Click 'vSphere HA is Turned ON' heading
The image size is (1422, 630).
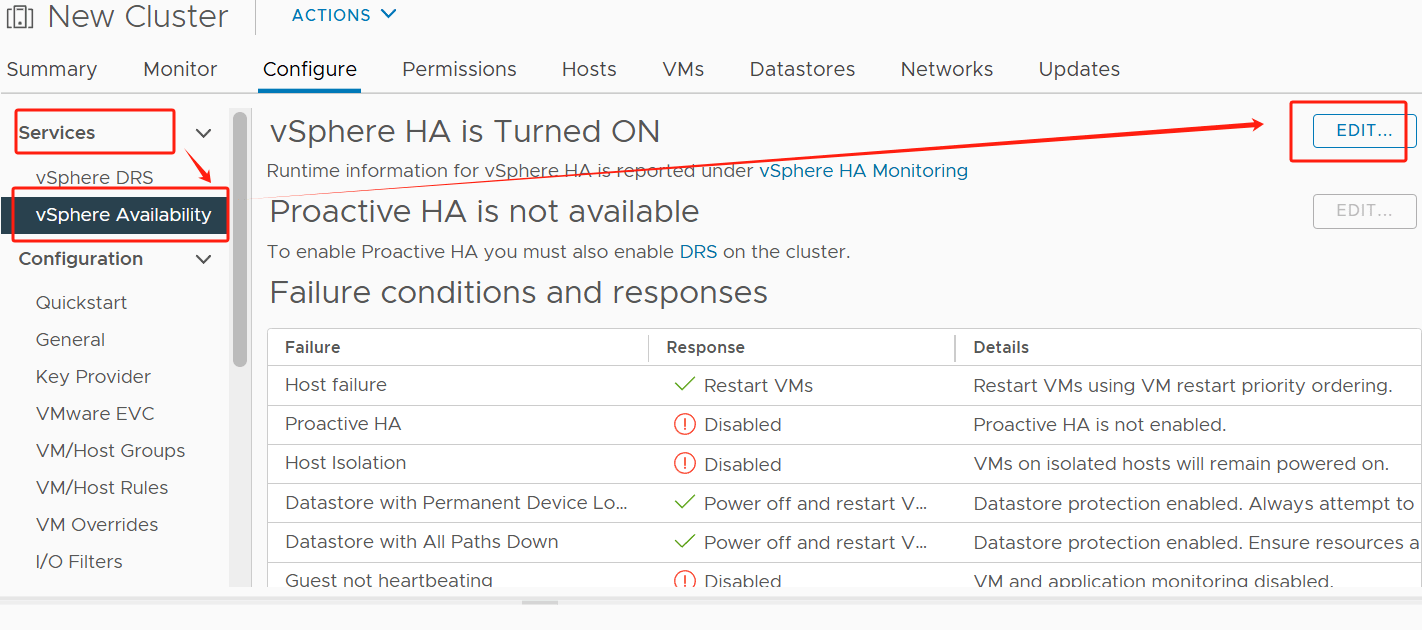point(465,131)
